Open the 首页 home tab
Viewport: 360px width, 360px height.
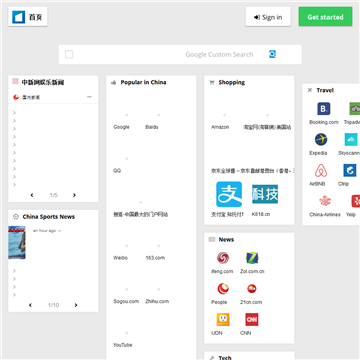[28, 17]
